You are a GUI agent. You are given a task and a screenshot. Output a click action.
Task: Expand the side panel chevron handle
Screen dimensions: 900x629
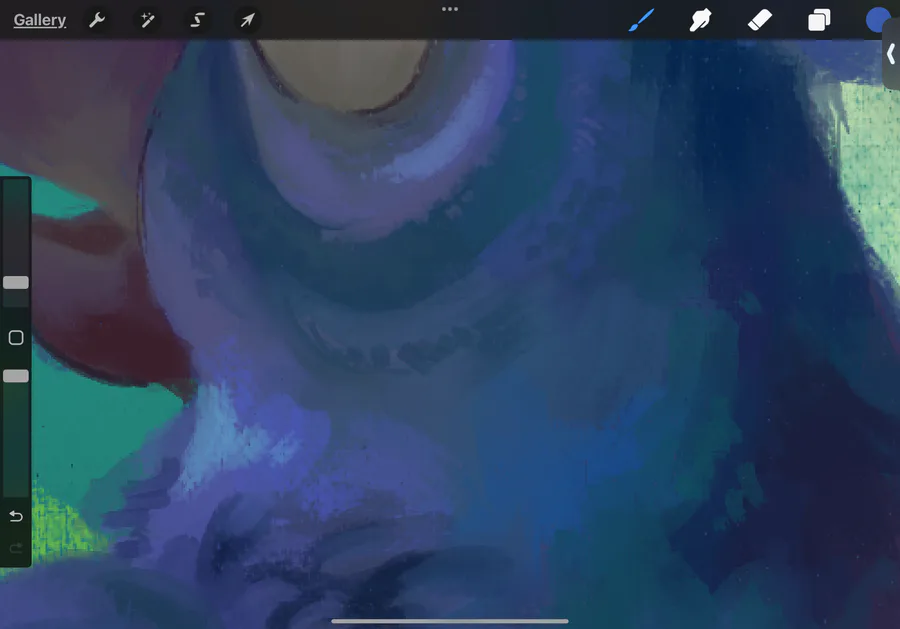tap(891, 54)
